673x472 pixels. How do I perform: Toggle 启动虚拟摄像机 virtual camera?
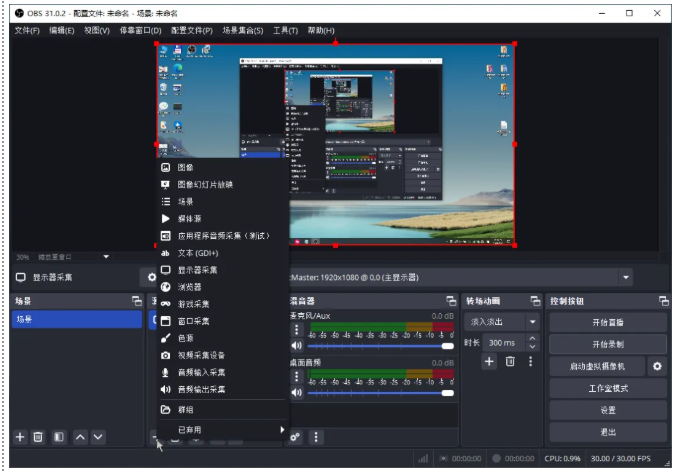tap(597, 366)
